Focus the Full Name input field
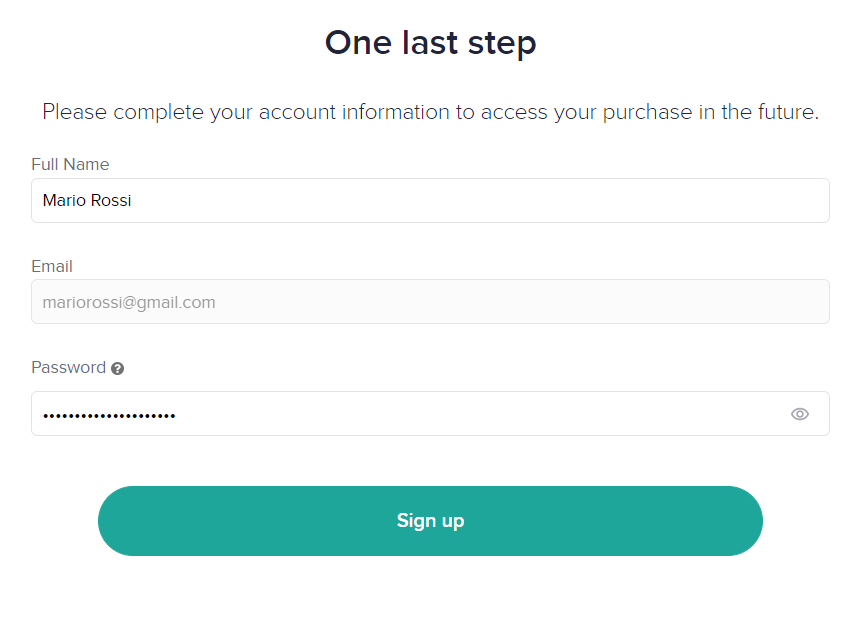Viewport: 864px width, 621px height. [430, 201]
